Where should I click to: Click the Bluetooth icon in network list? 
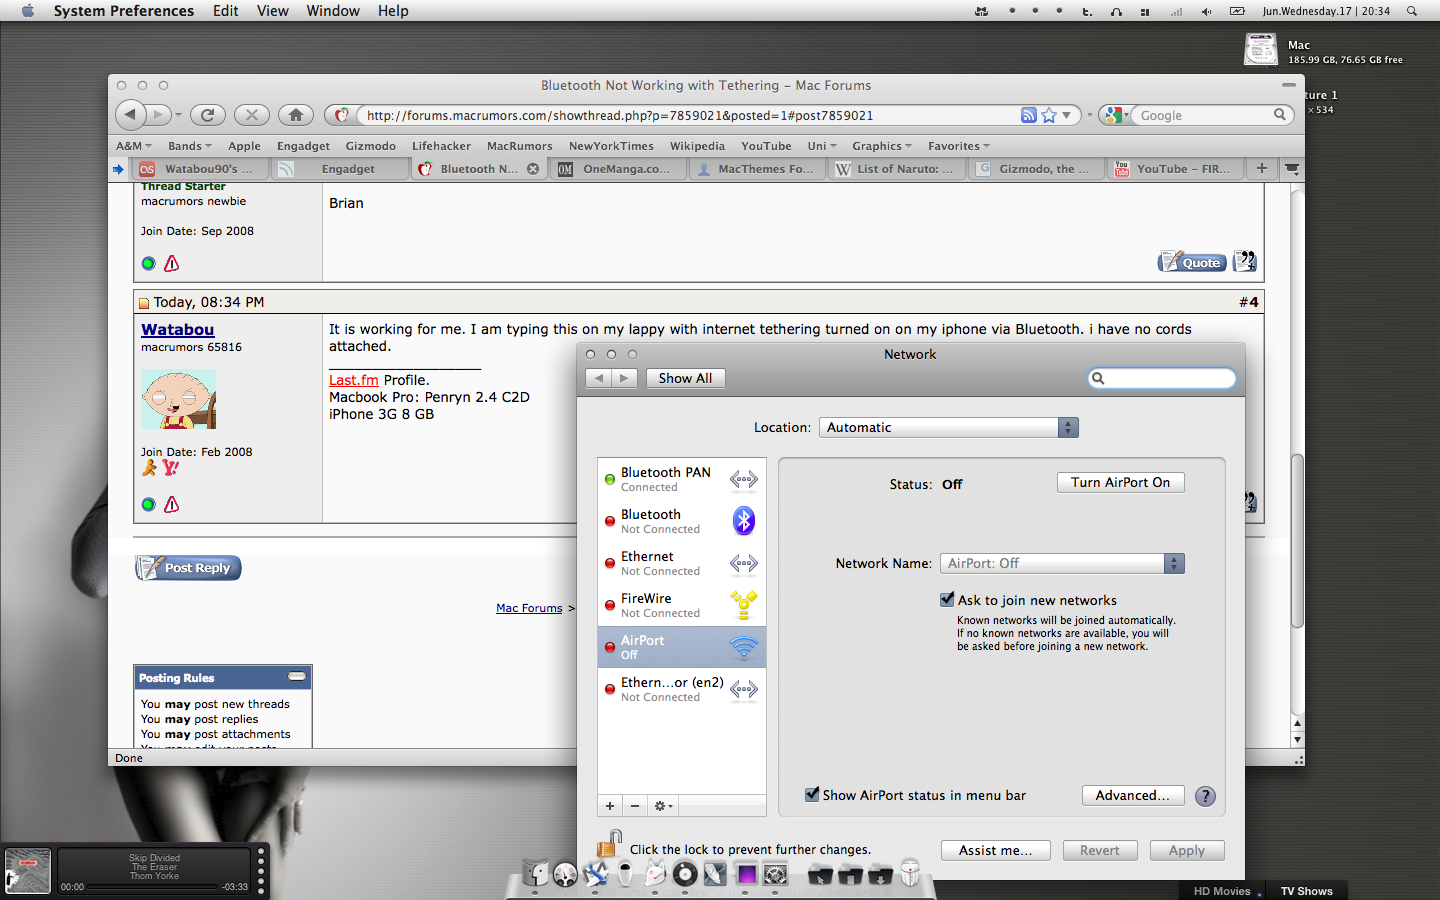[744, 520]
